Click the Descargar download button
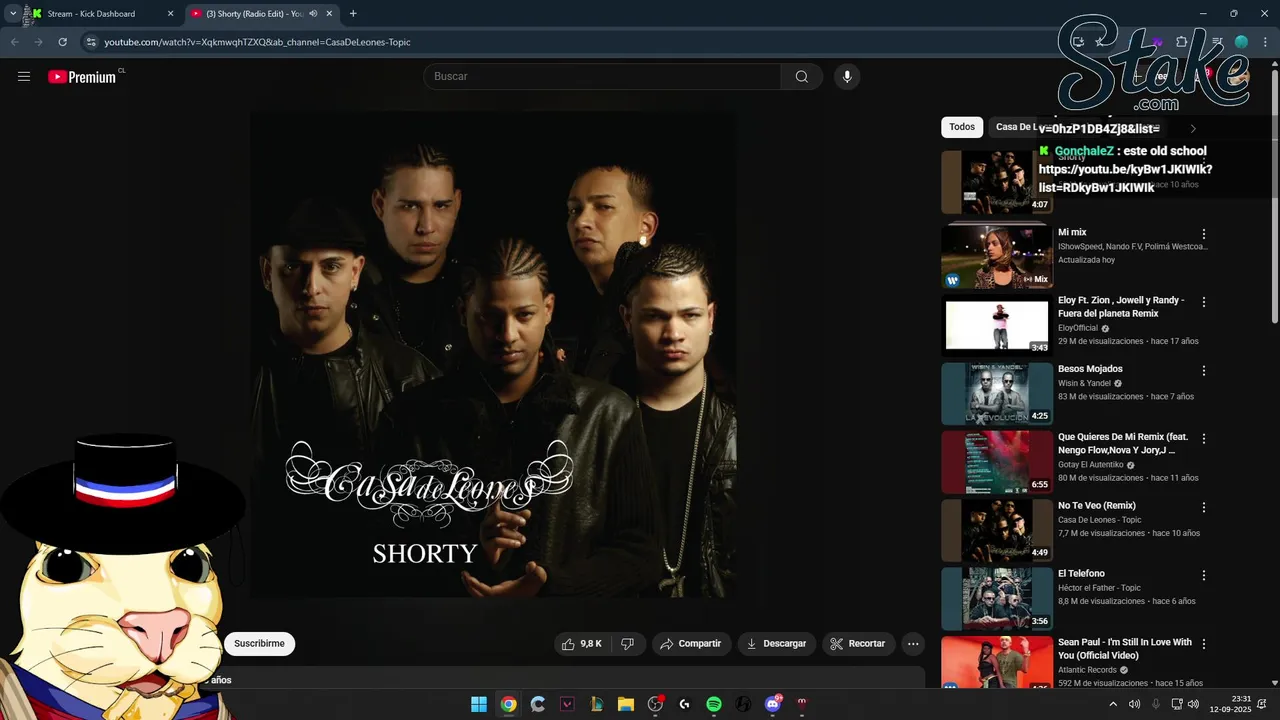This screenshot has height=720, width=1280. point(776,644)
